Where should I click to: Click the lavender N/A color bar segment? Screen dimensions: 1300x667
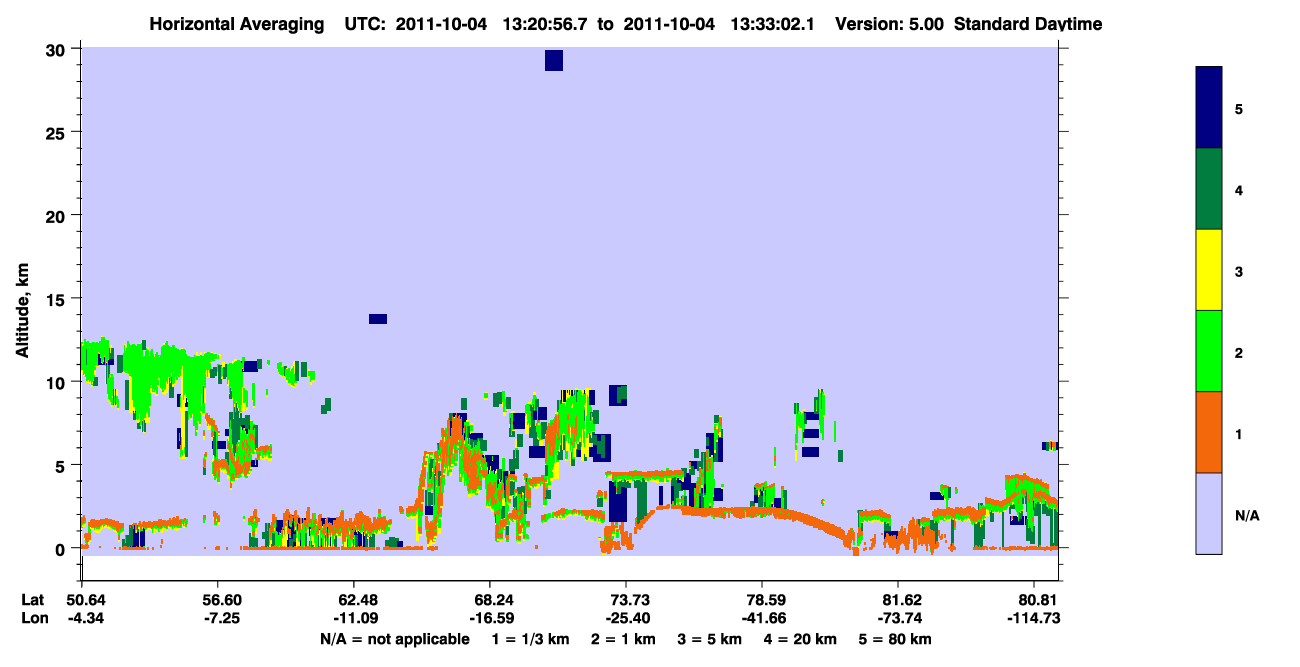[1209, 513]
